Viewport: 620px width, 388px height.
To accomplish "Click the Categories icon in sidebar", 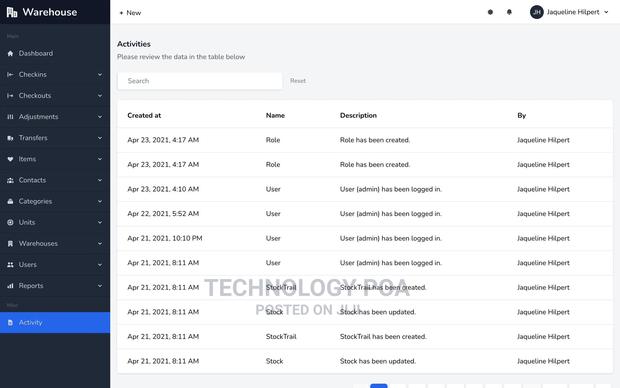I will 10,201.
